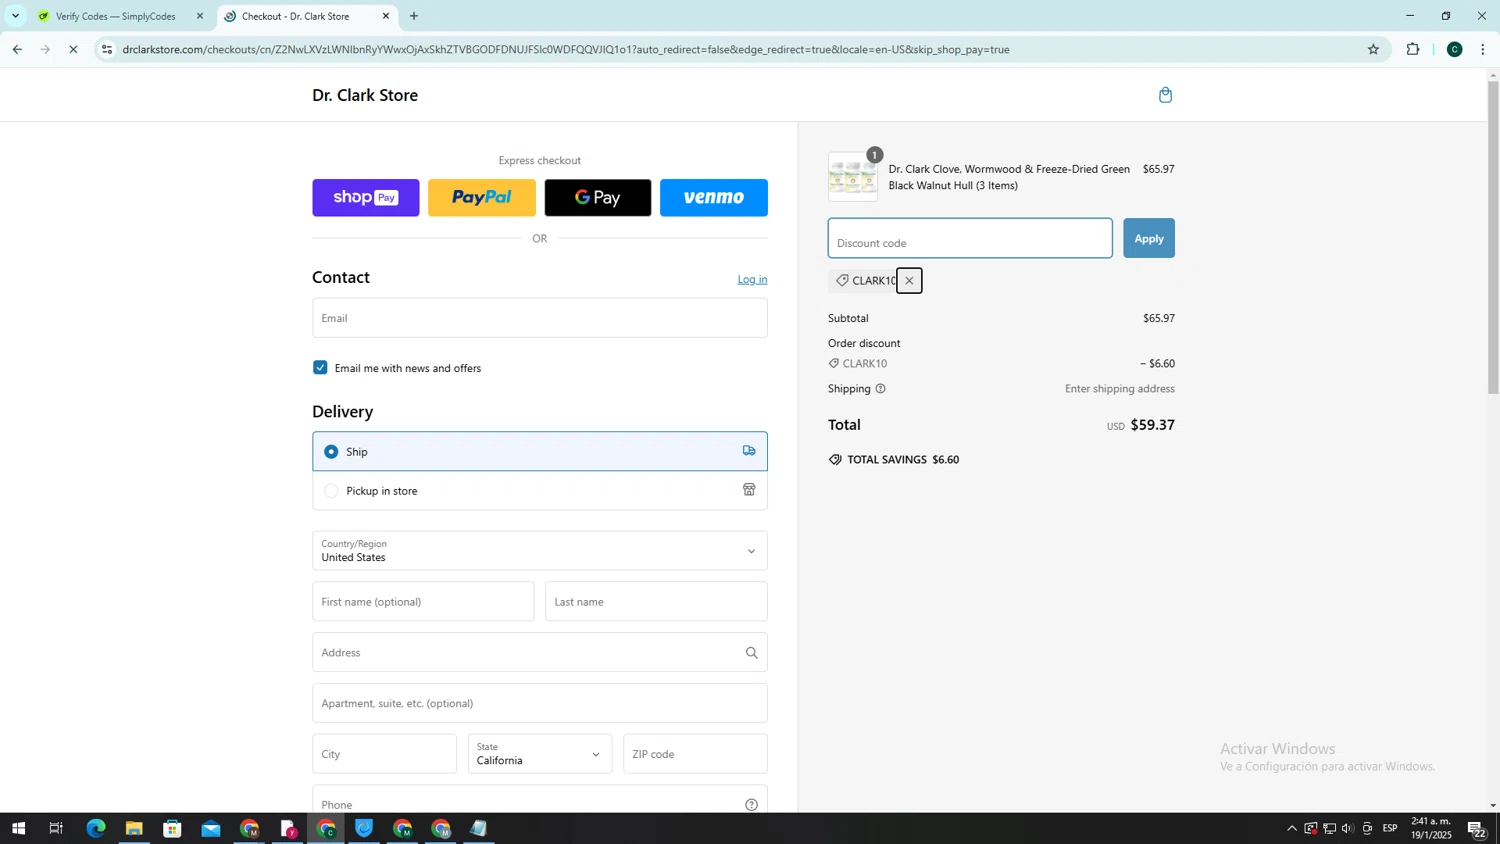Bookmark this page with star icon

(x=1373, y=49)
